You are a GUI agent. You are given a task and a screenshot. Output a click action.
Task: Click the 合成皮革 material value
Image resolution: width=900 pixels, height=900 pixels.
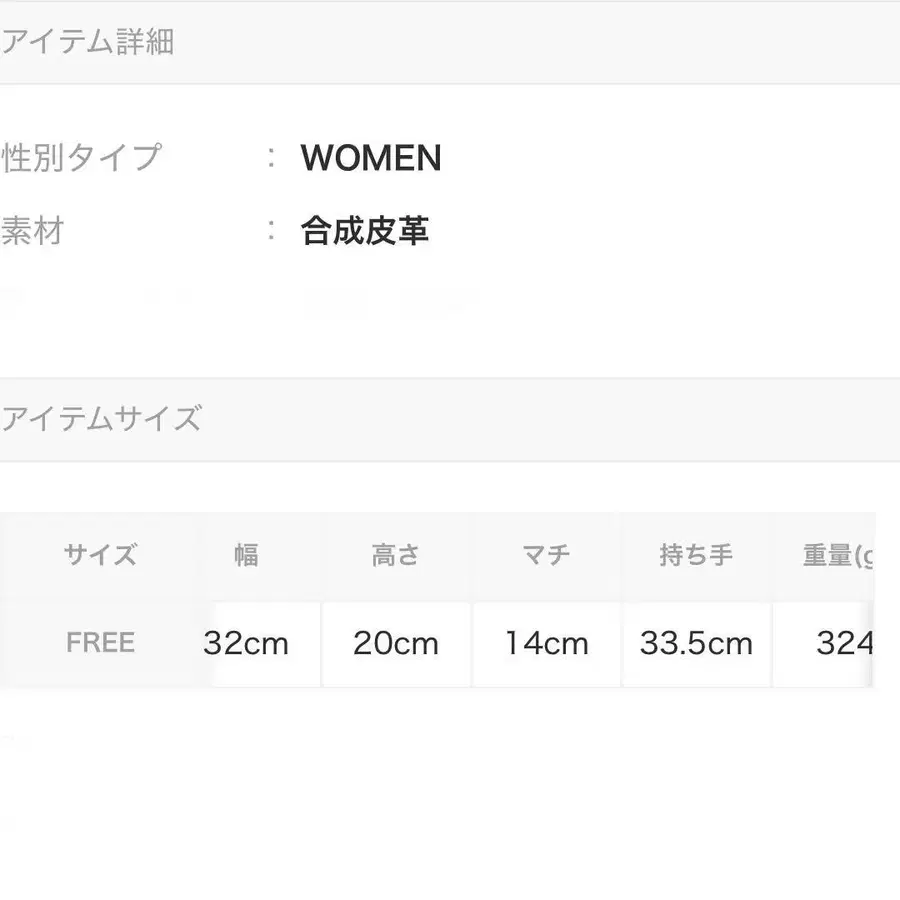pos(365,232)
